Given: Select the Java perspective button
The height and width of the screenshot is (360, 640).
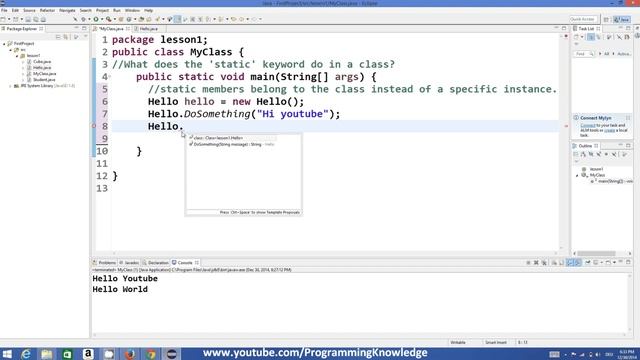Looking at the screenshot, I should 622,19.
